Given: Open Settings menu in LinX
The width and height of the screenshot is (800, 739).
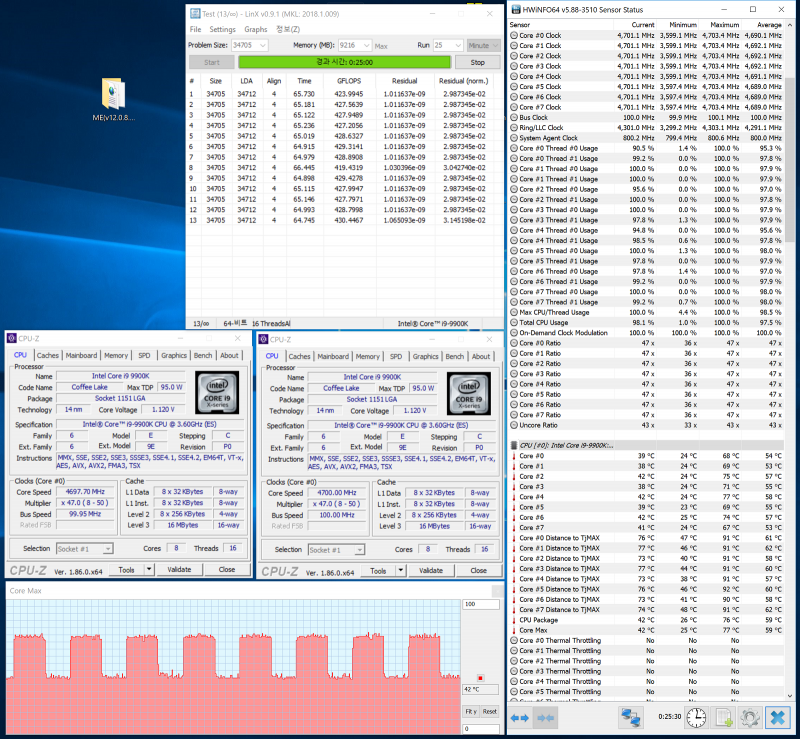Looking at the screenshot, I should click(222, 30).
